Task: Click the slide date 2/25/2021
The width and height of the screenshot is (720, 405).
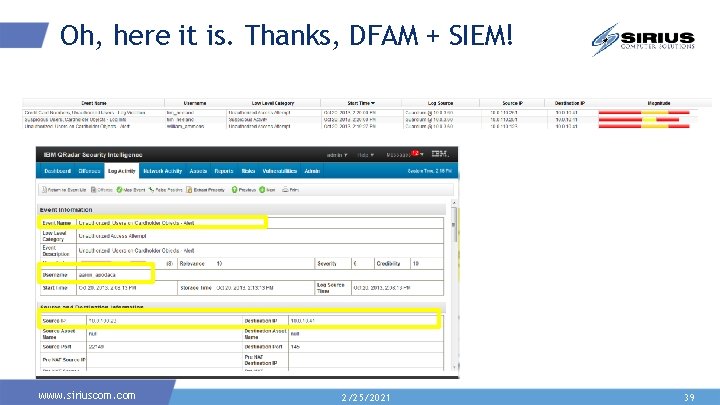Action: 366,398
